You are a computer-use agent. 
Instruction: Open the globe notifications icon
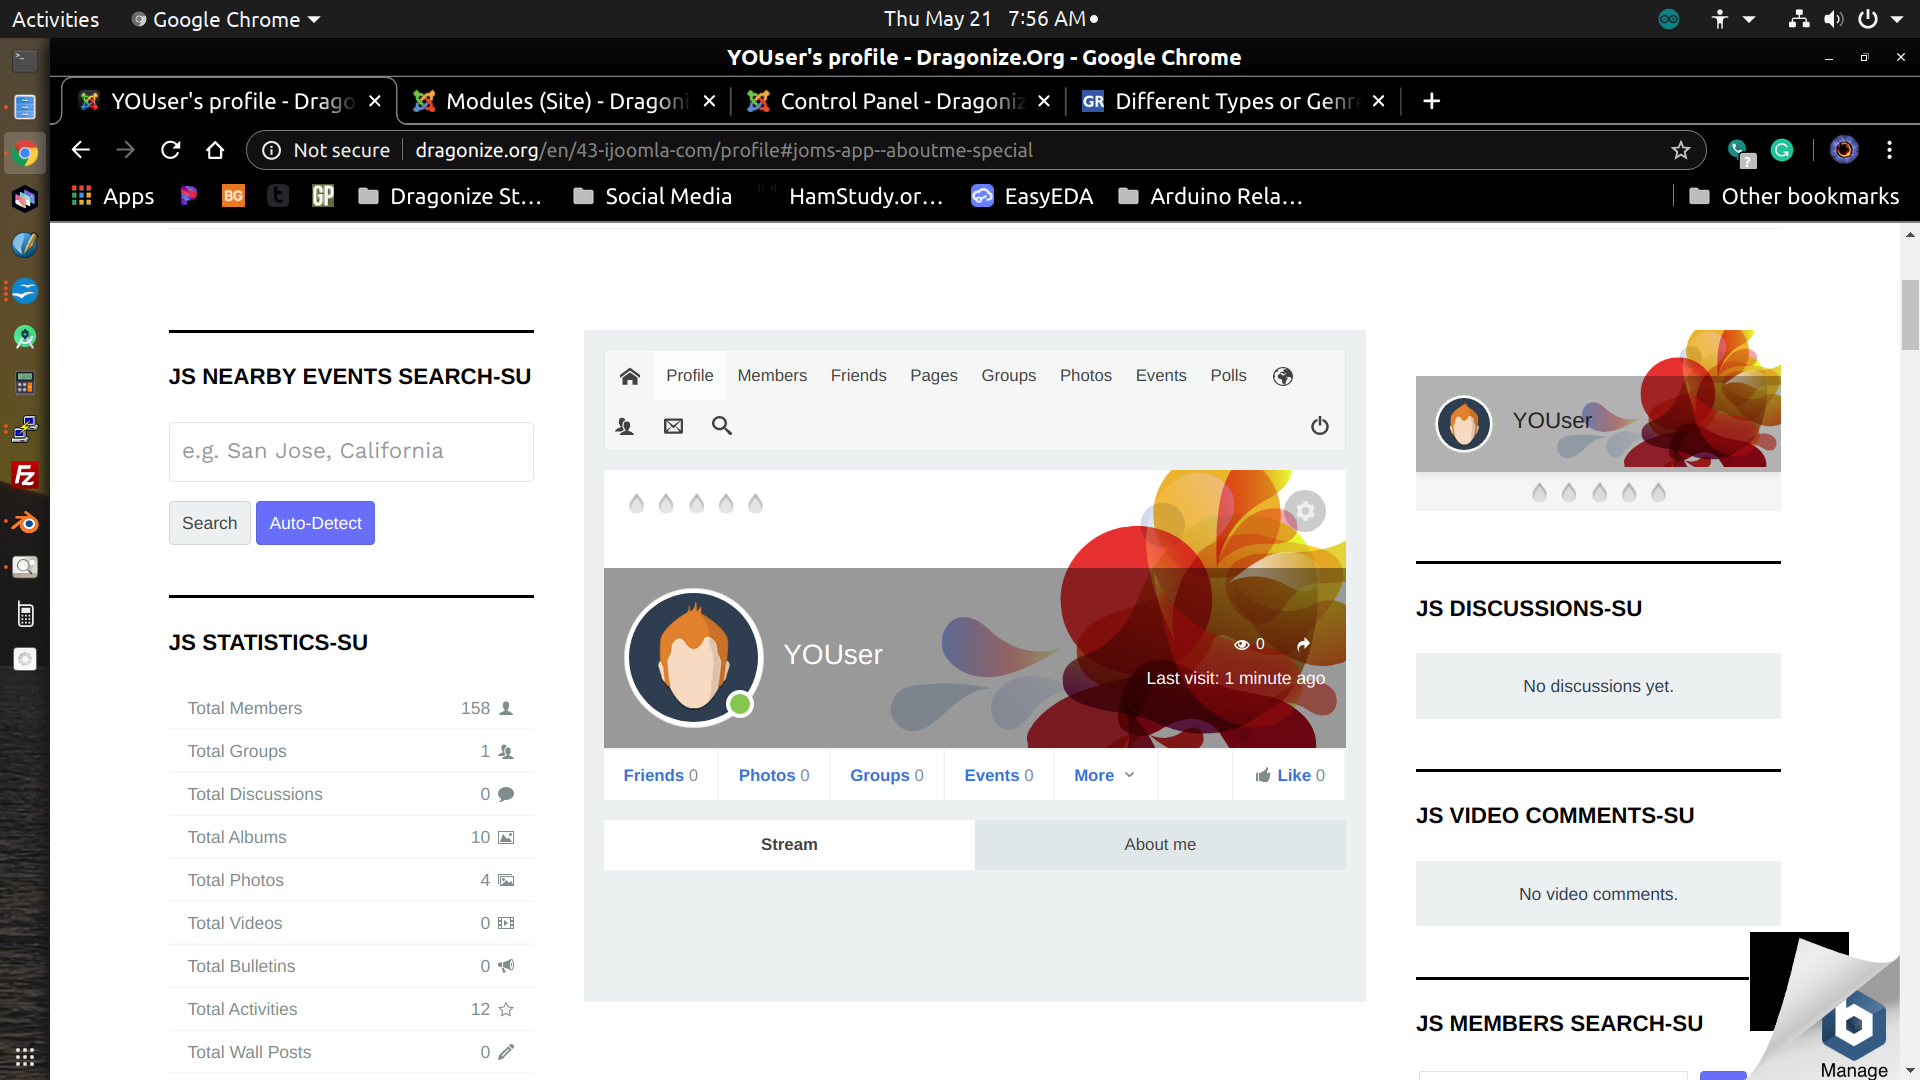tap(1283, 376)
